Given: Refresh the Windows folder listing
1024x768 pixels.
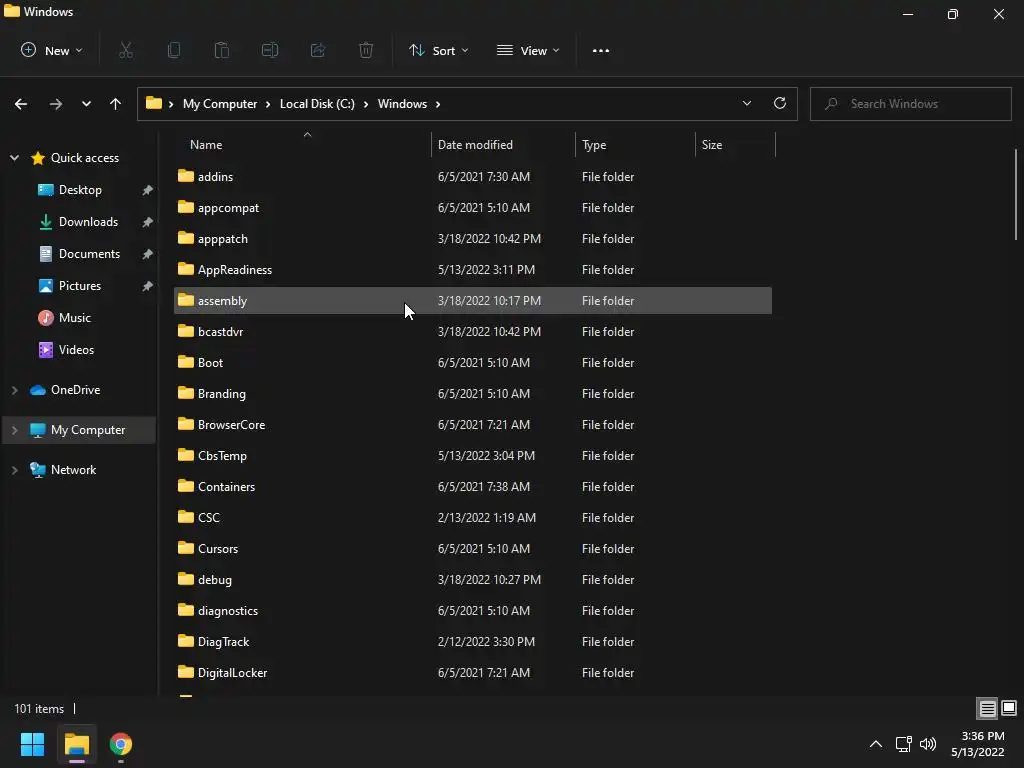Looking at the screenshot, I should (x=780, y=103).
